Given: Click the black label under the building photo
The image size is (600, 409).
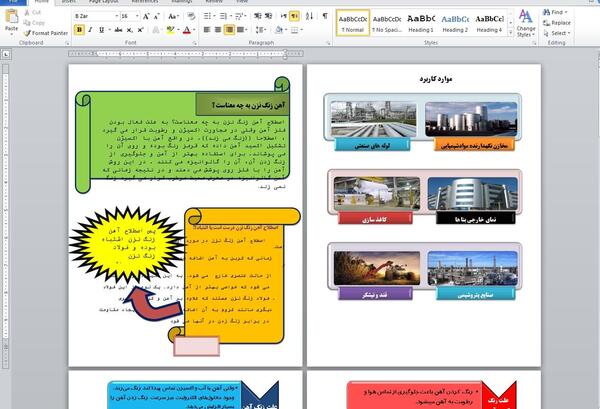Looking at the screenshot, I should (x=476, y=219).
